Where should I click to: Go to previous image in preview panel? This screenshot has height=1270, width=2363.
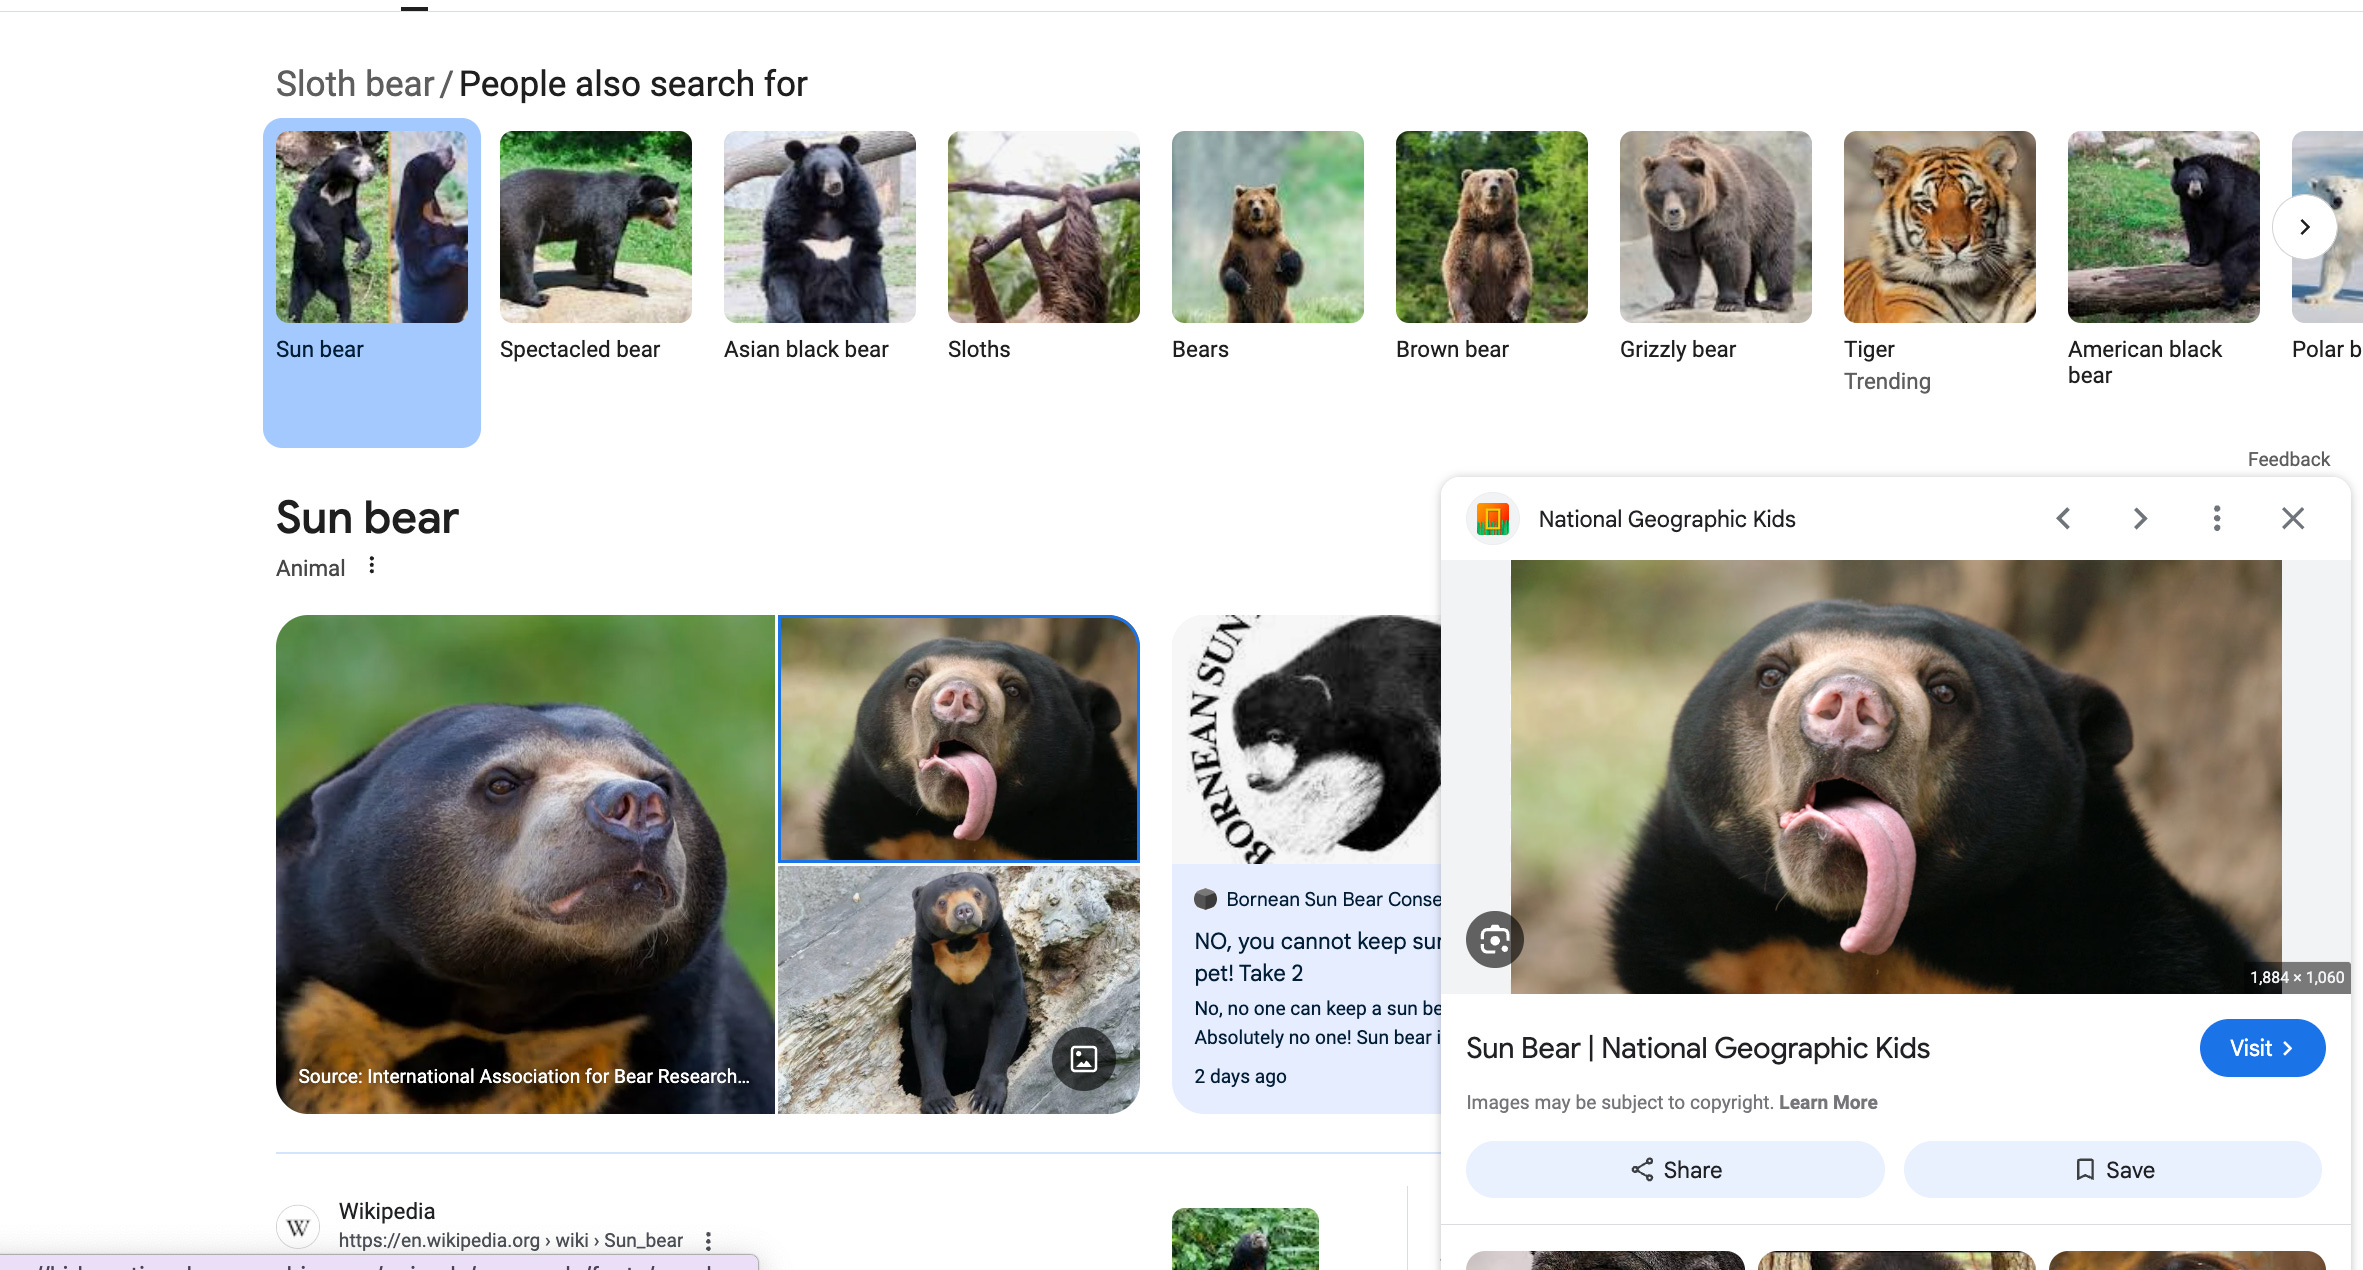click(2063, 518)
